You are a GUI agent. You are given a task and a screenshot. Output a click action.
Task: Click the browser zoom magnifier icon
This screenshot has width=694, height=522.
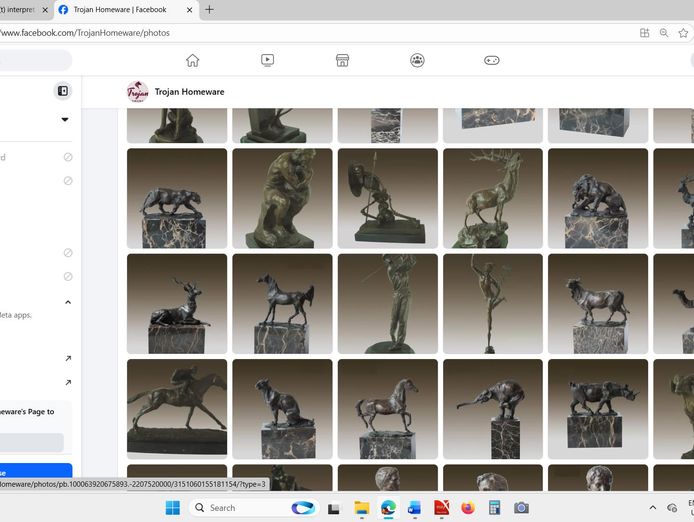tap(664, 33)
